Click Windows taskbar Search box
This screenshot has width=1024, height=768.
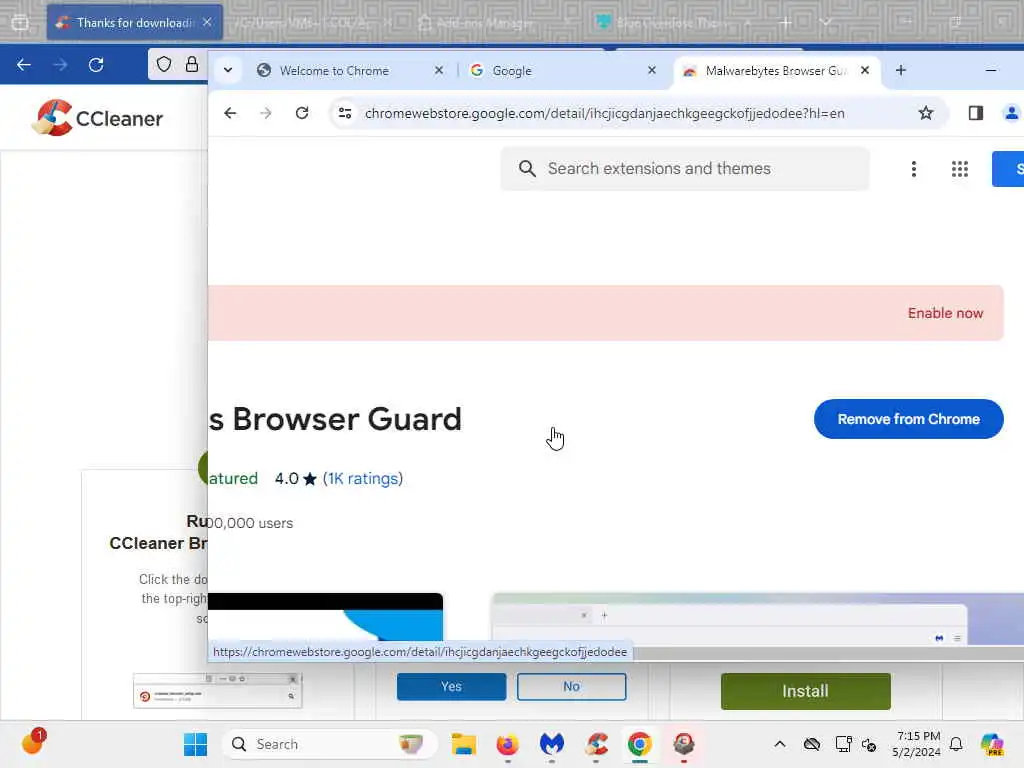pyautogui.click(x=329, y=744)
